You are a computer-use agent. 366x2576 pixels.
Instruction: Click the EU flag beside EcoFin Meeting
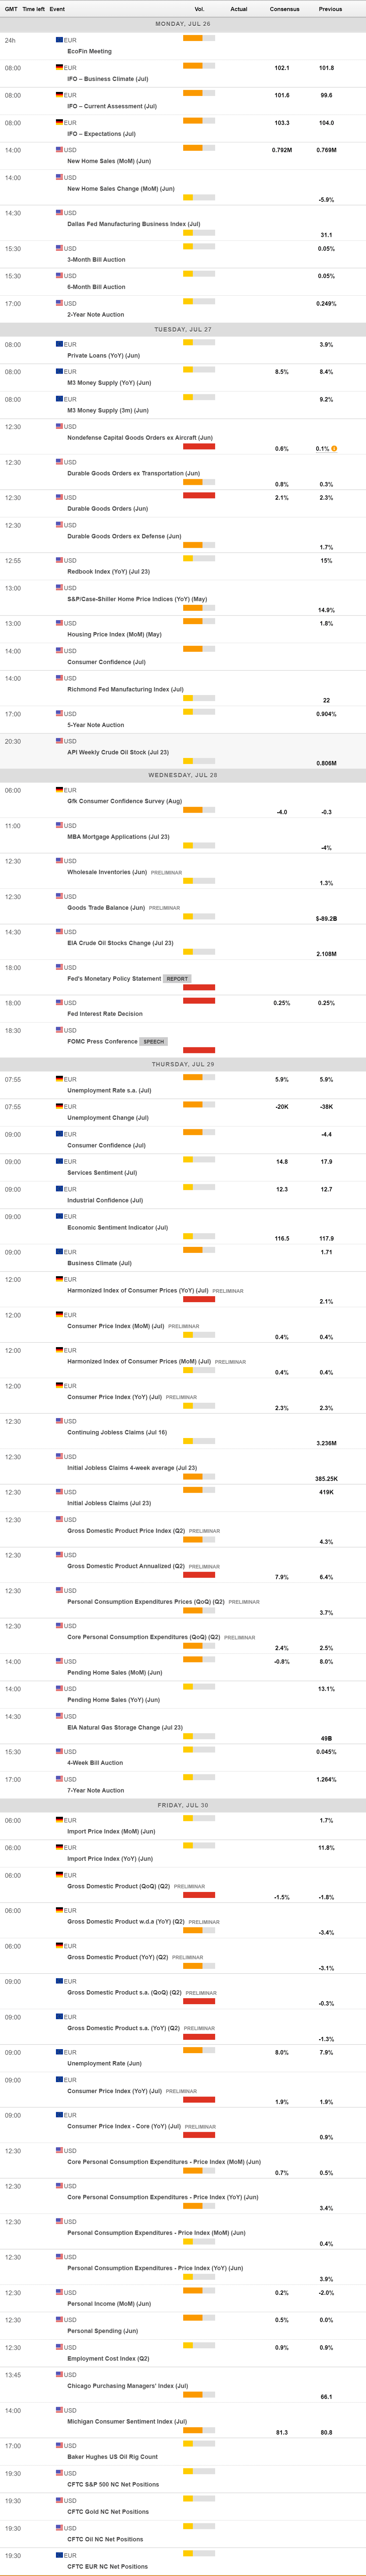[x=59, y=40]
